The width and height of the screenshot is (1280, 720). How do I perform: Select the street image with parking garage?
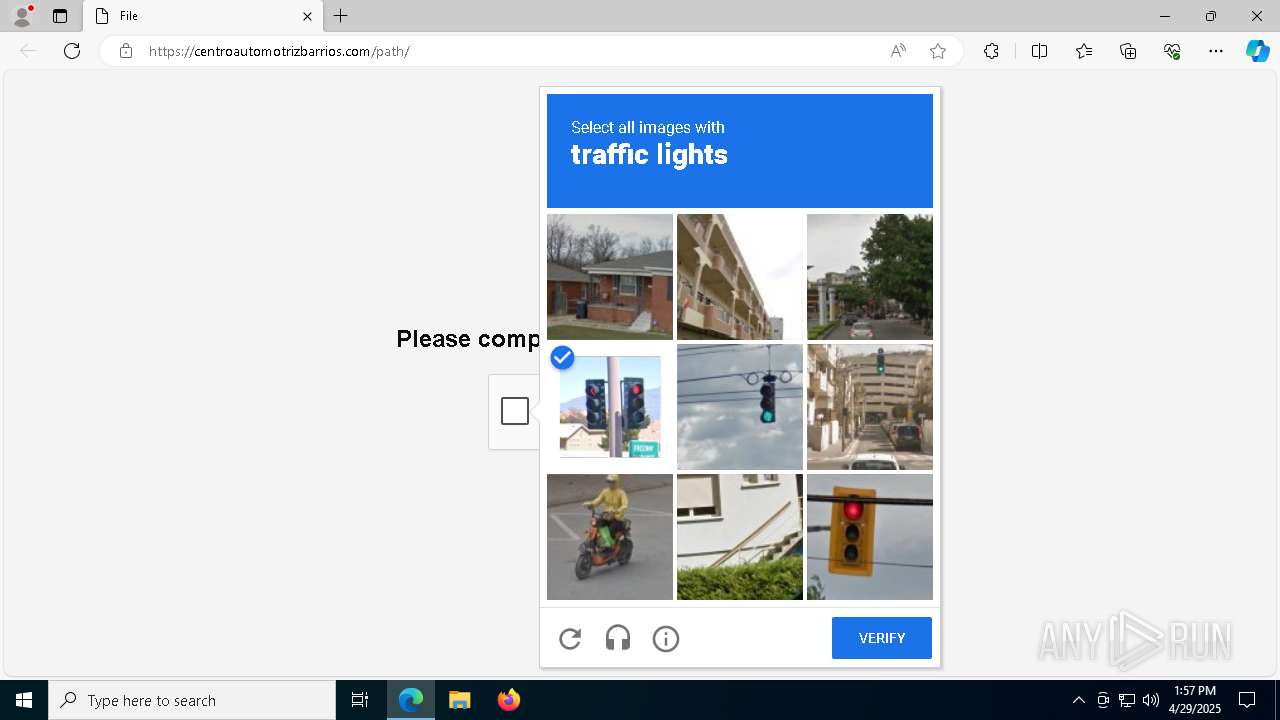pos(870,407)
